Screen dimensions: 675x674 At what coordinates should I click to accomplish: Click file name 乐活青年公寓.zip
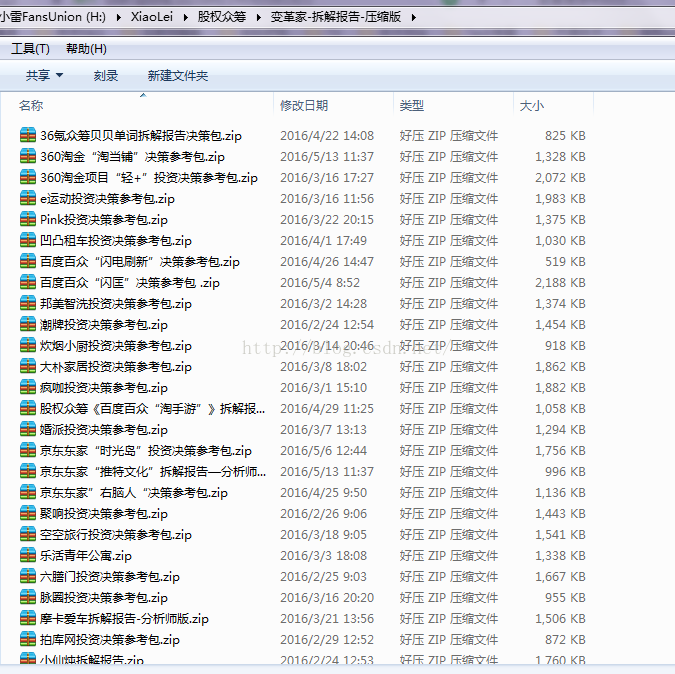[x=86, y=556]
